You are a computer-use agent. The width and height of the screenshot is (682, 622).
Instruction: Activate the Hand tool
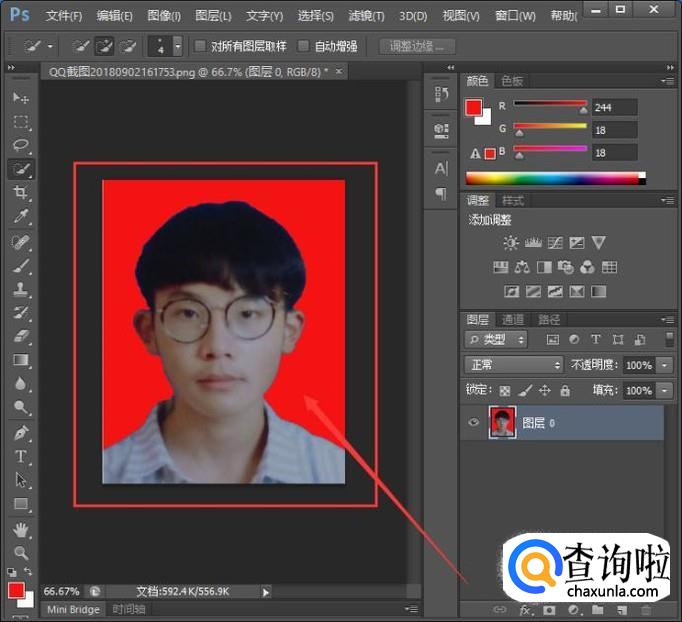click(x=21, y=529)
